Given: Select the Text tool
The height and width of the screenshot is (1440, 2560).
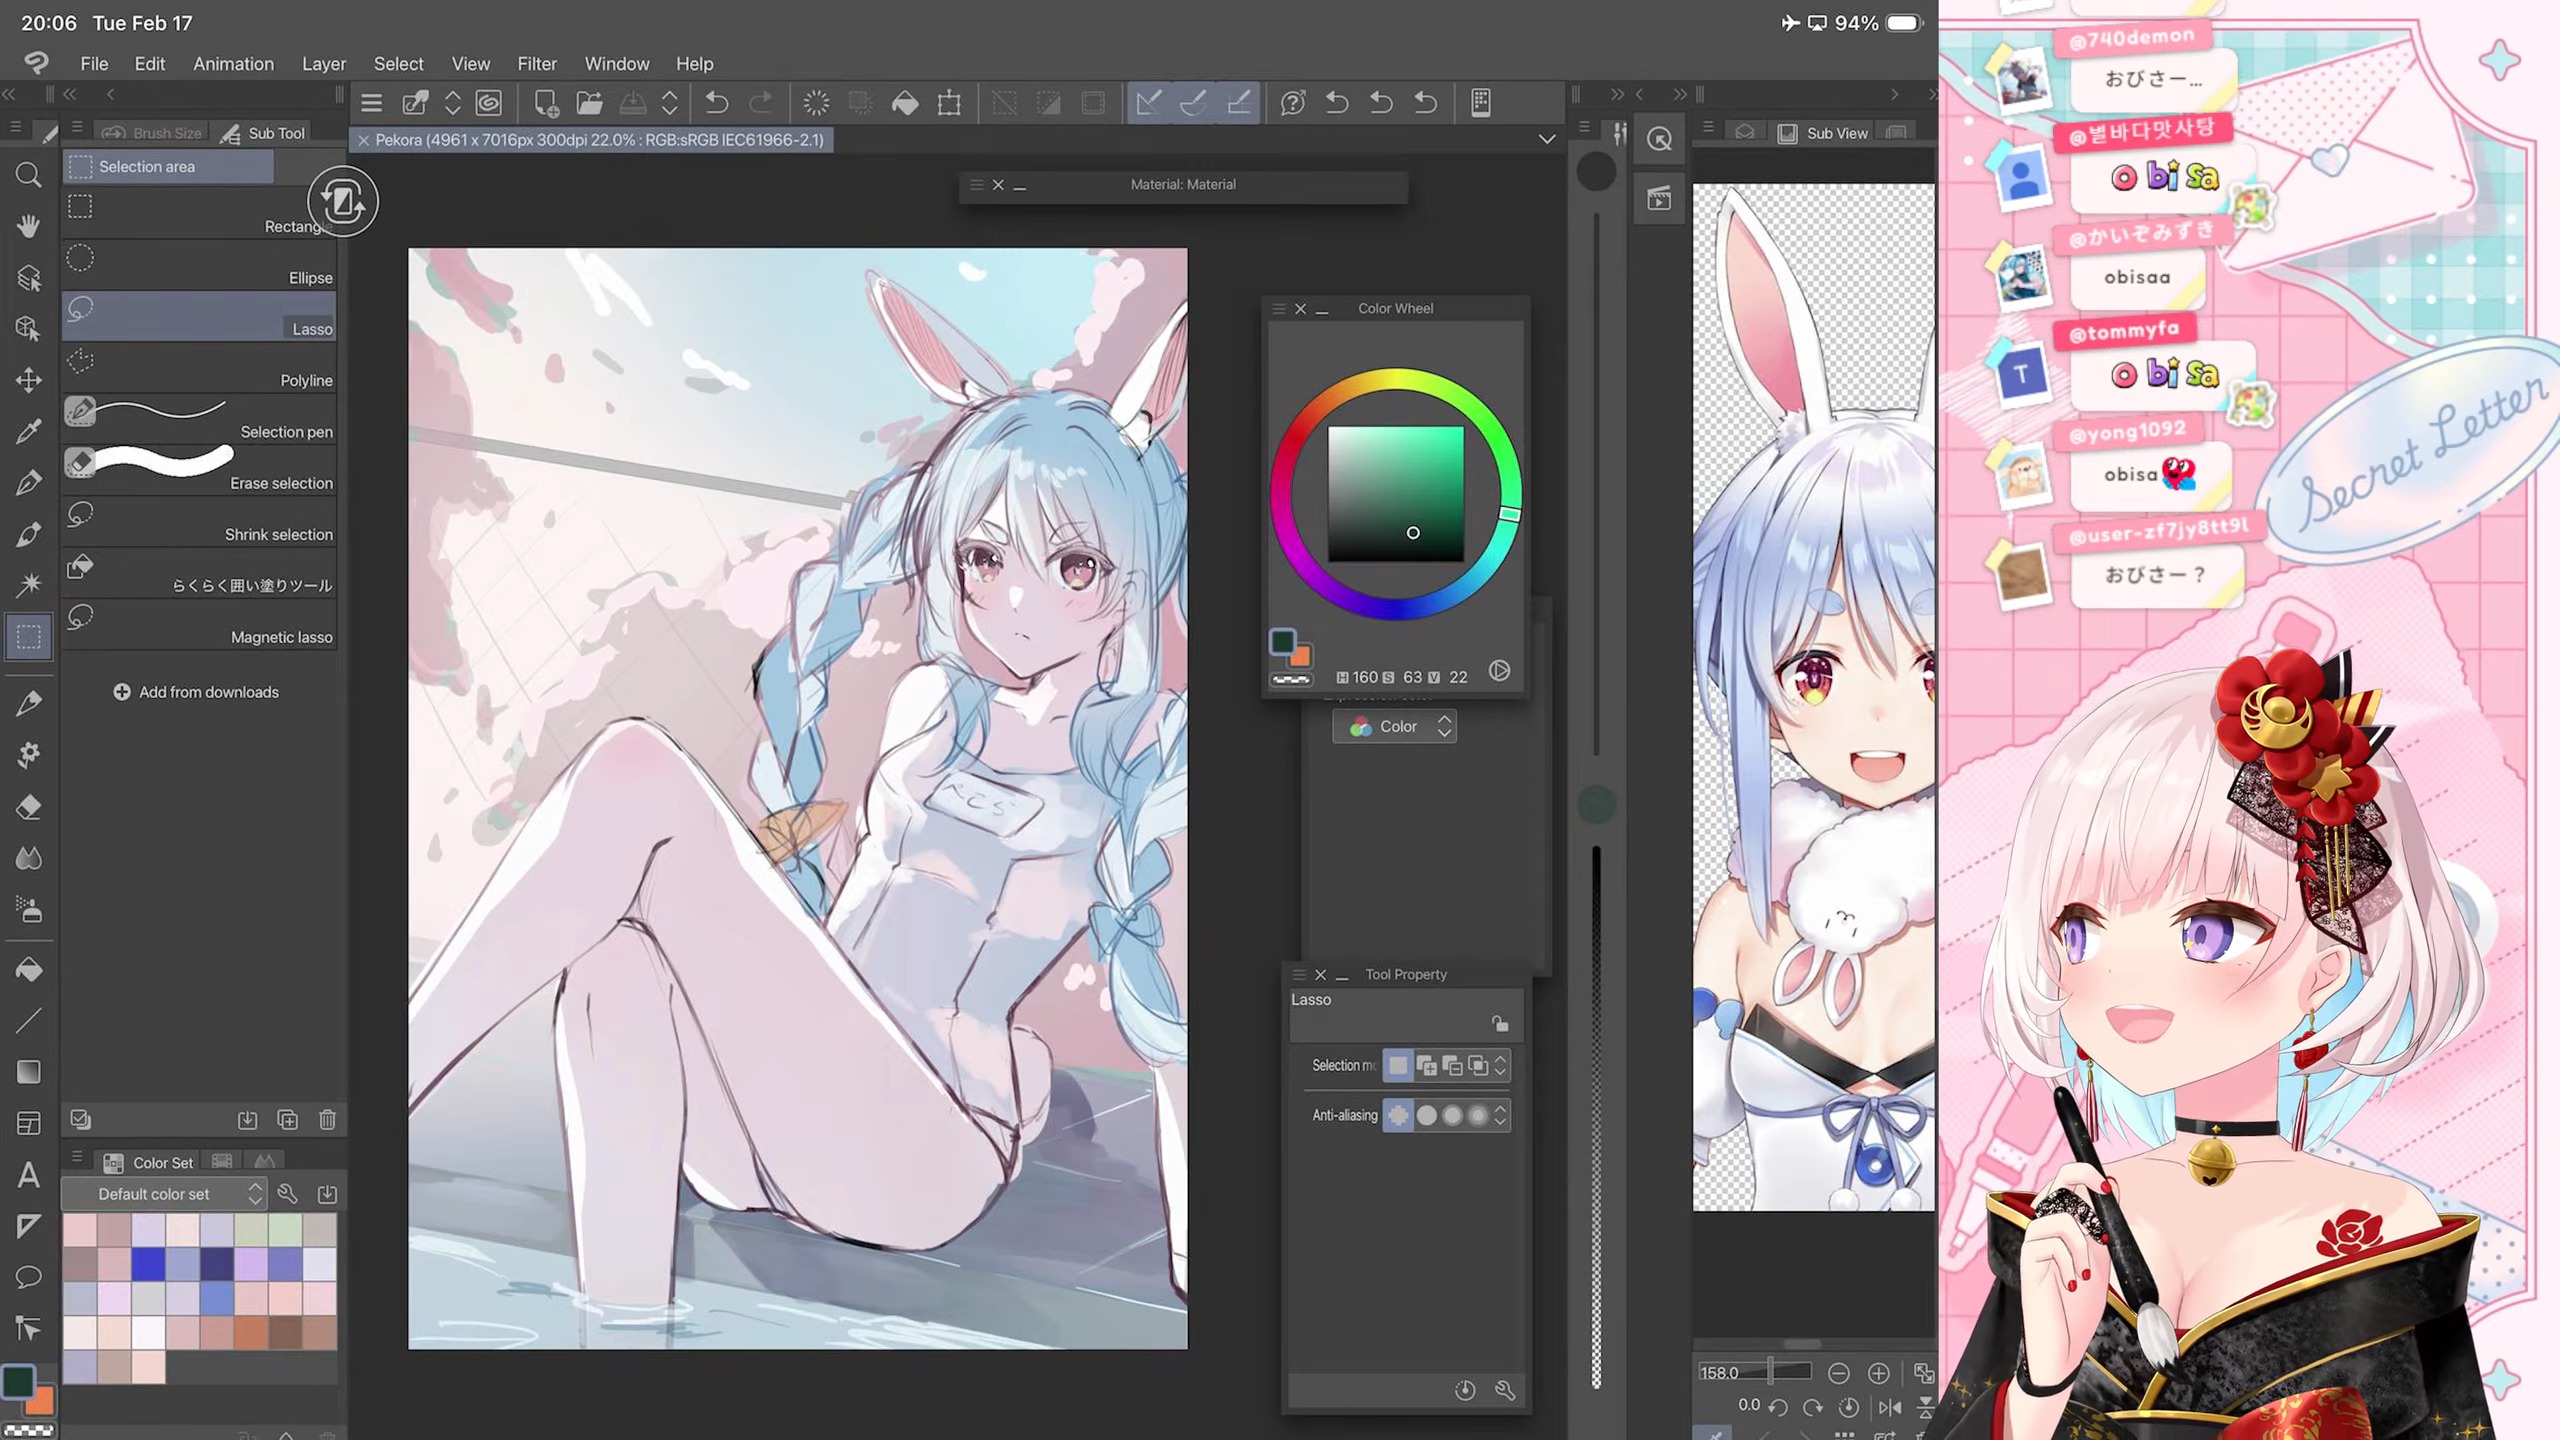Looking at the screenshot, I should (x=28, y=1175).
